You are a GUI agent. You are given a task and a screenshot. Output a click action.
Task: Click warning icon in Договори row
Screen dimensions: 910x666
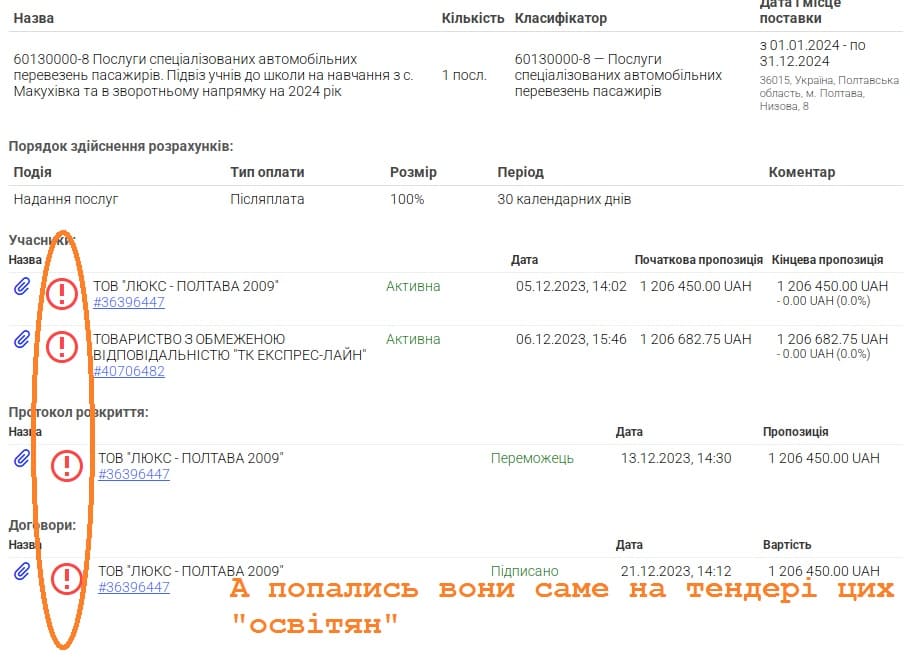(x=67, y=579)
